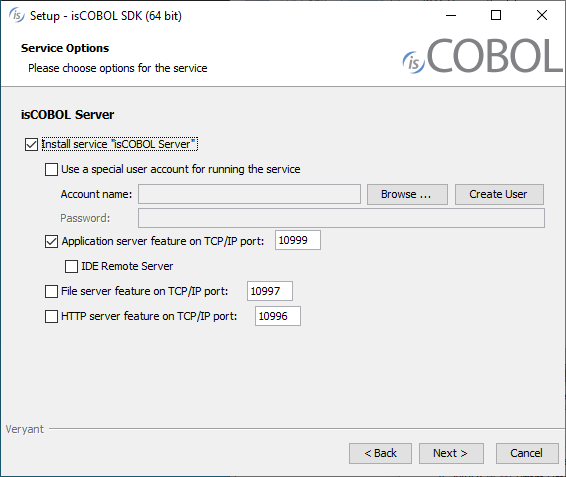Enable HTTP server feature on TCP/IP port
This screenshot has width=566, height=477.
pos(51,316)
